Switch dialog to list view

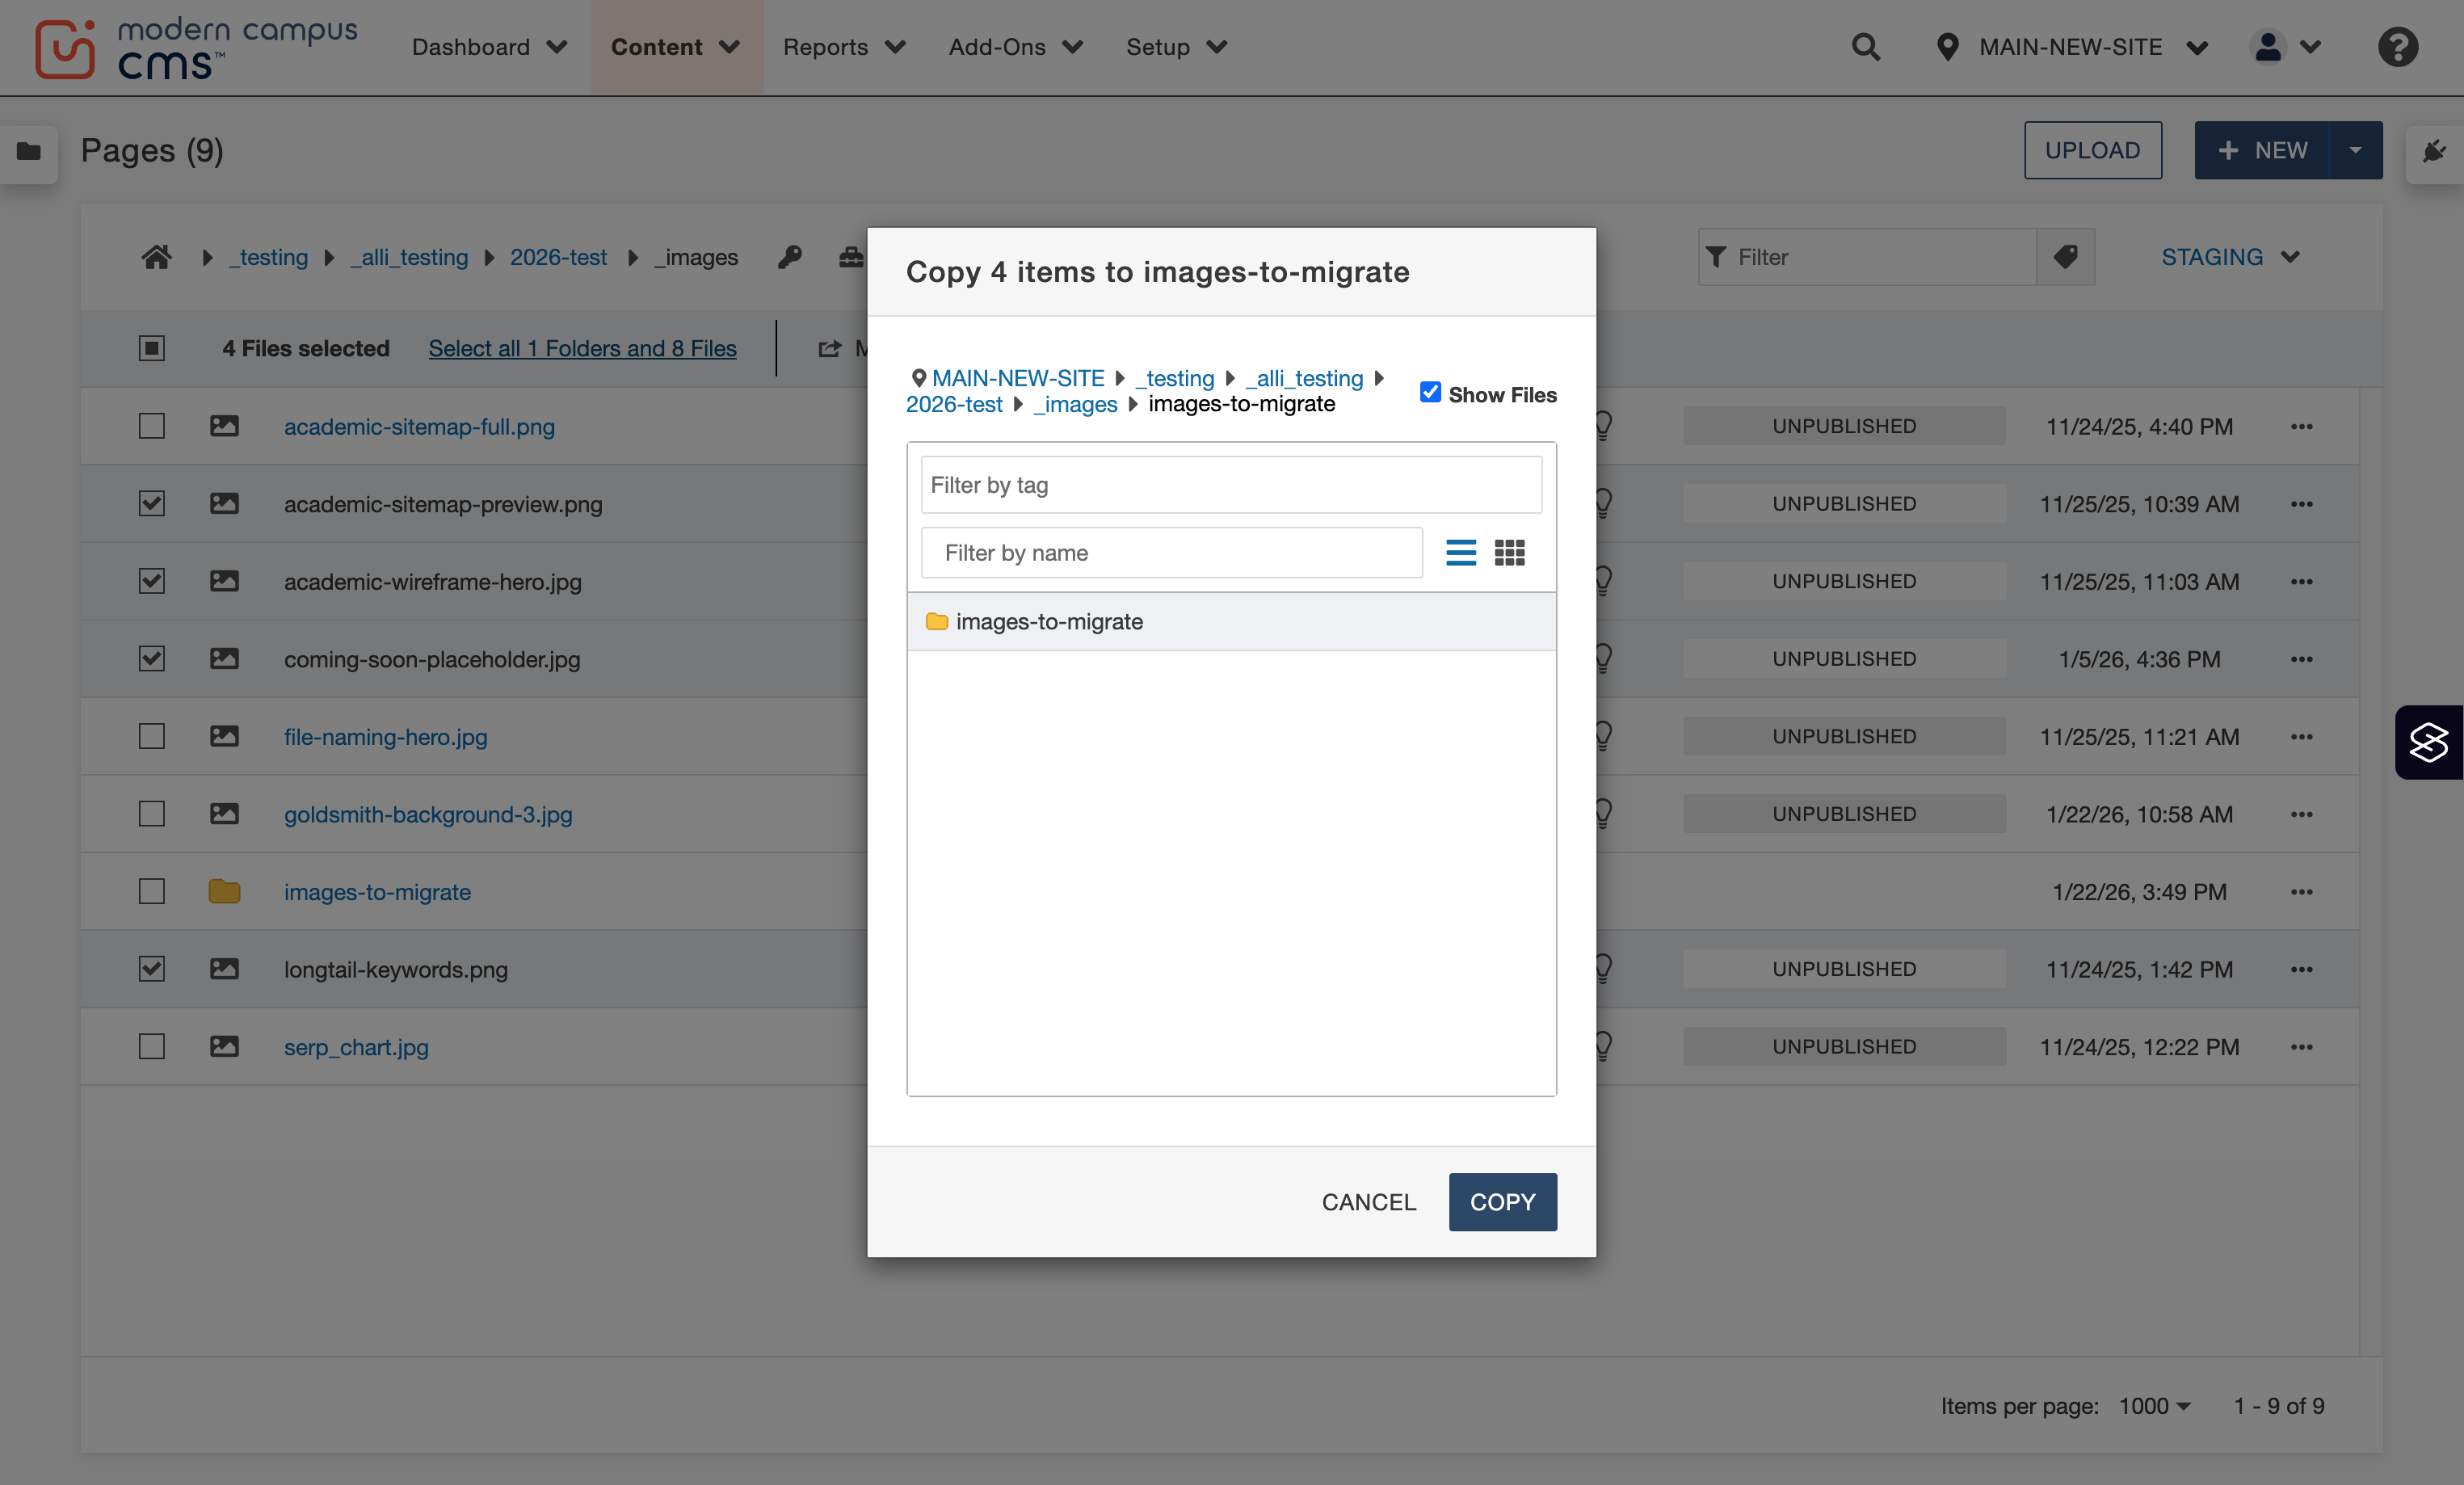(x=1460, y=553)
